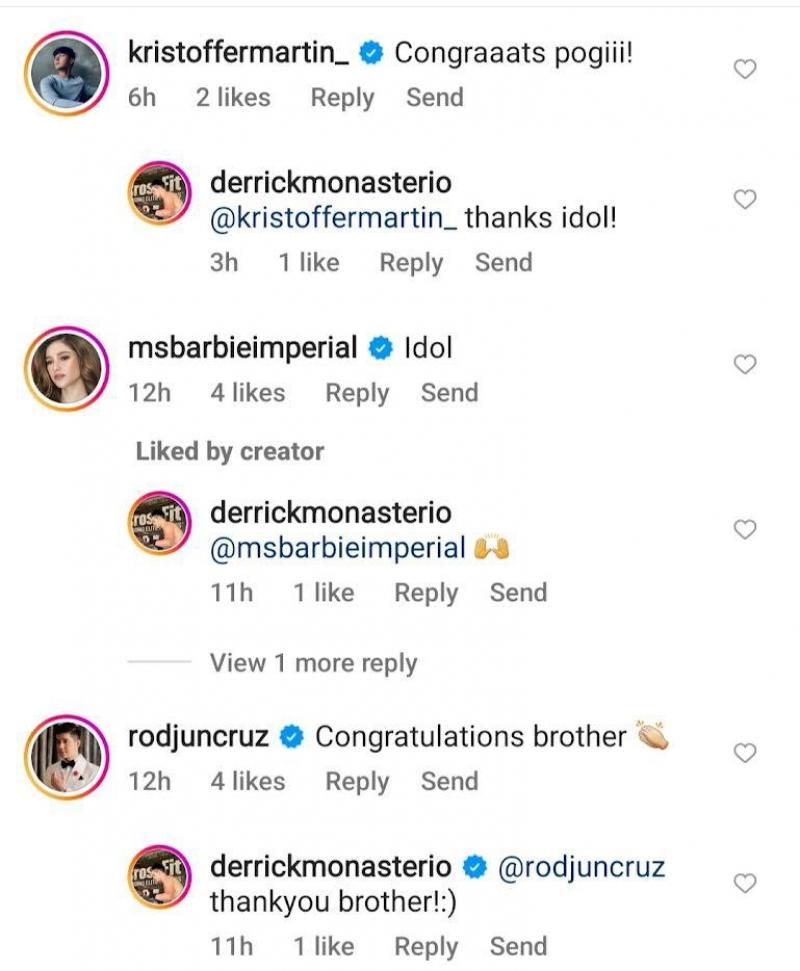Open the @msbarbieimperial mention link
The width and height of the screenshot is (800, 971).
(338, 548)
